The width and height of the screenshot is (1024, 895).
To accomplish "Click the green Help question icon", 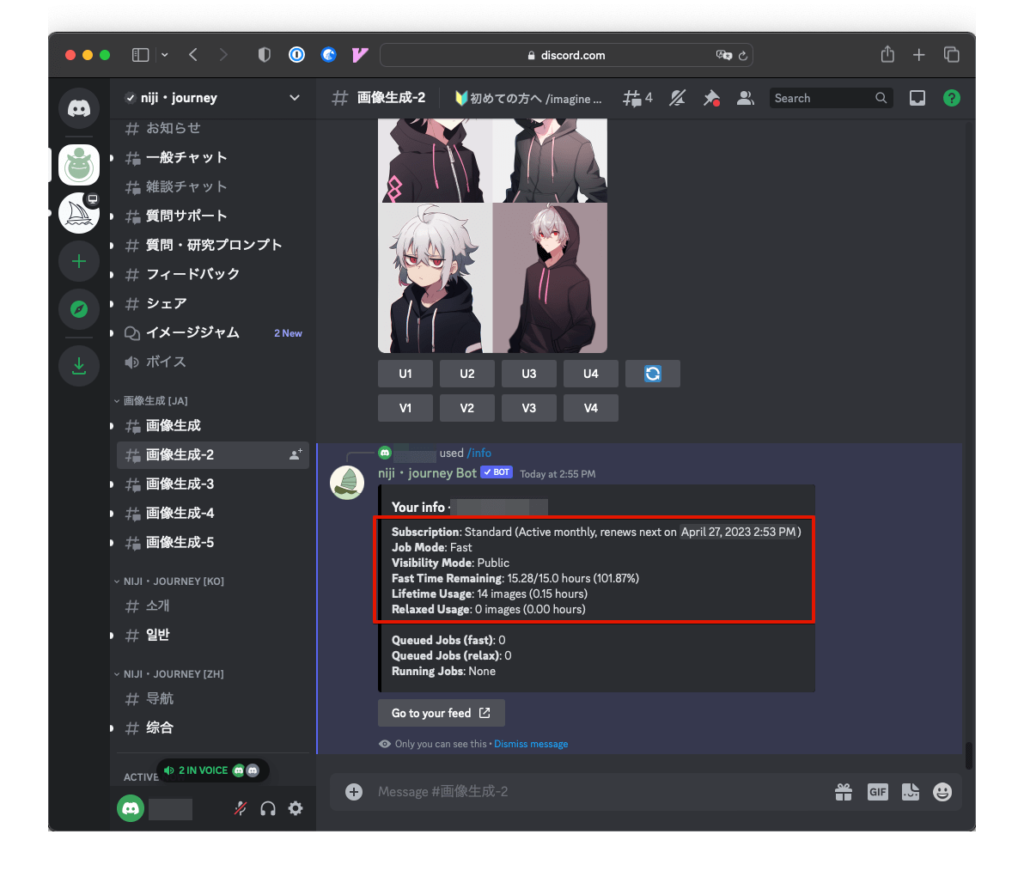I will (x=952, y=98).
